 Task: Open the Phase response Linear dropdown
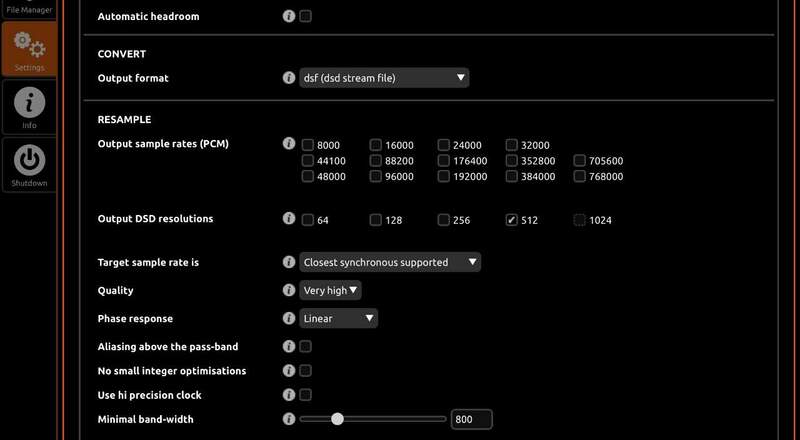339,319
